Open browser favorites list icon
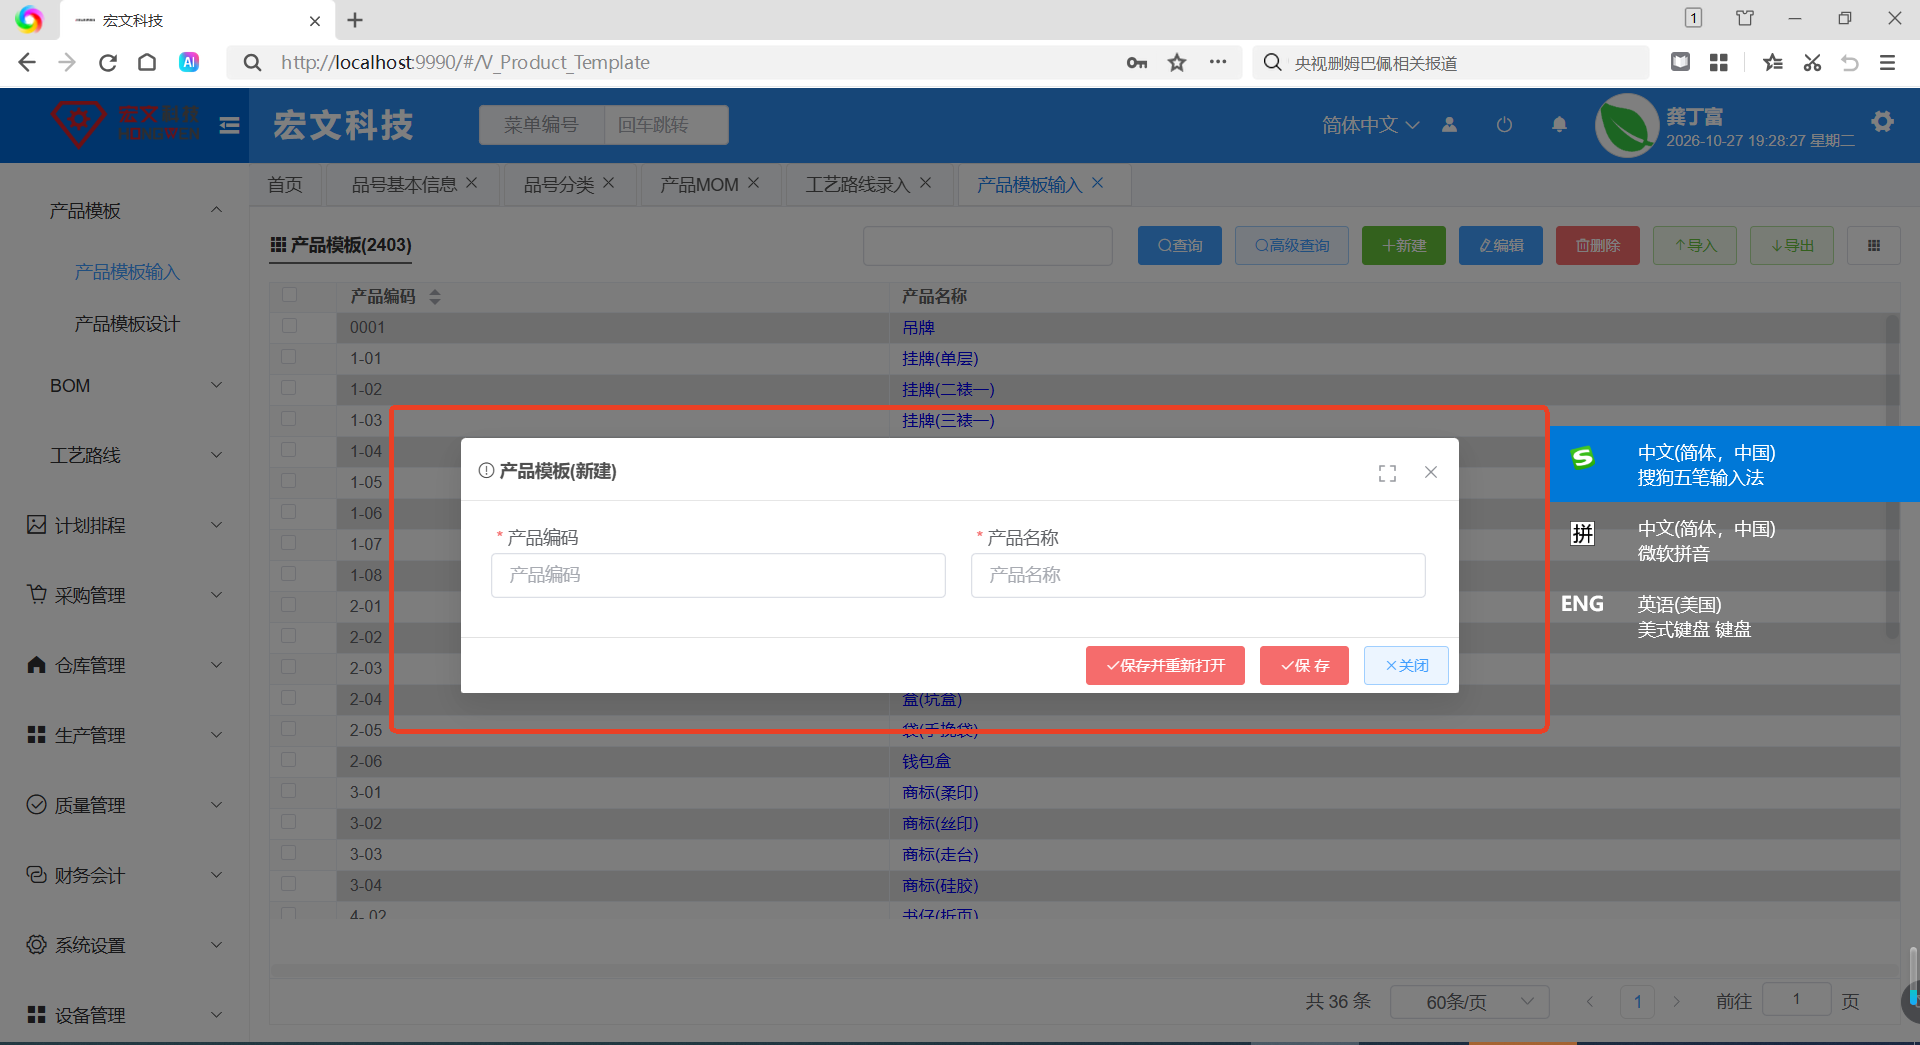 pos(1773,63)
